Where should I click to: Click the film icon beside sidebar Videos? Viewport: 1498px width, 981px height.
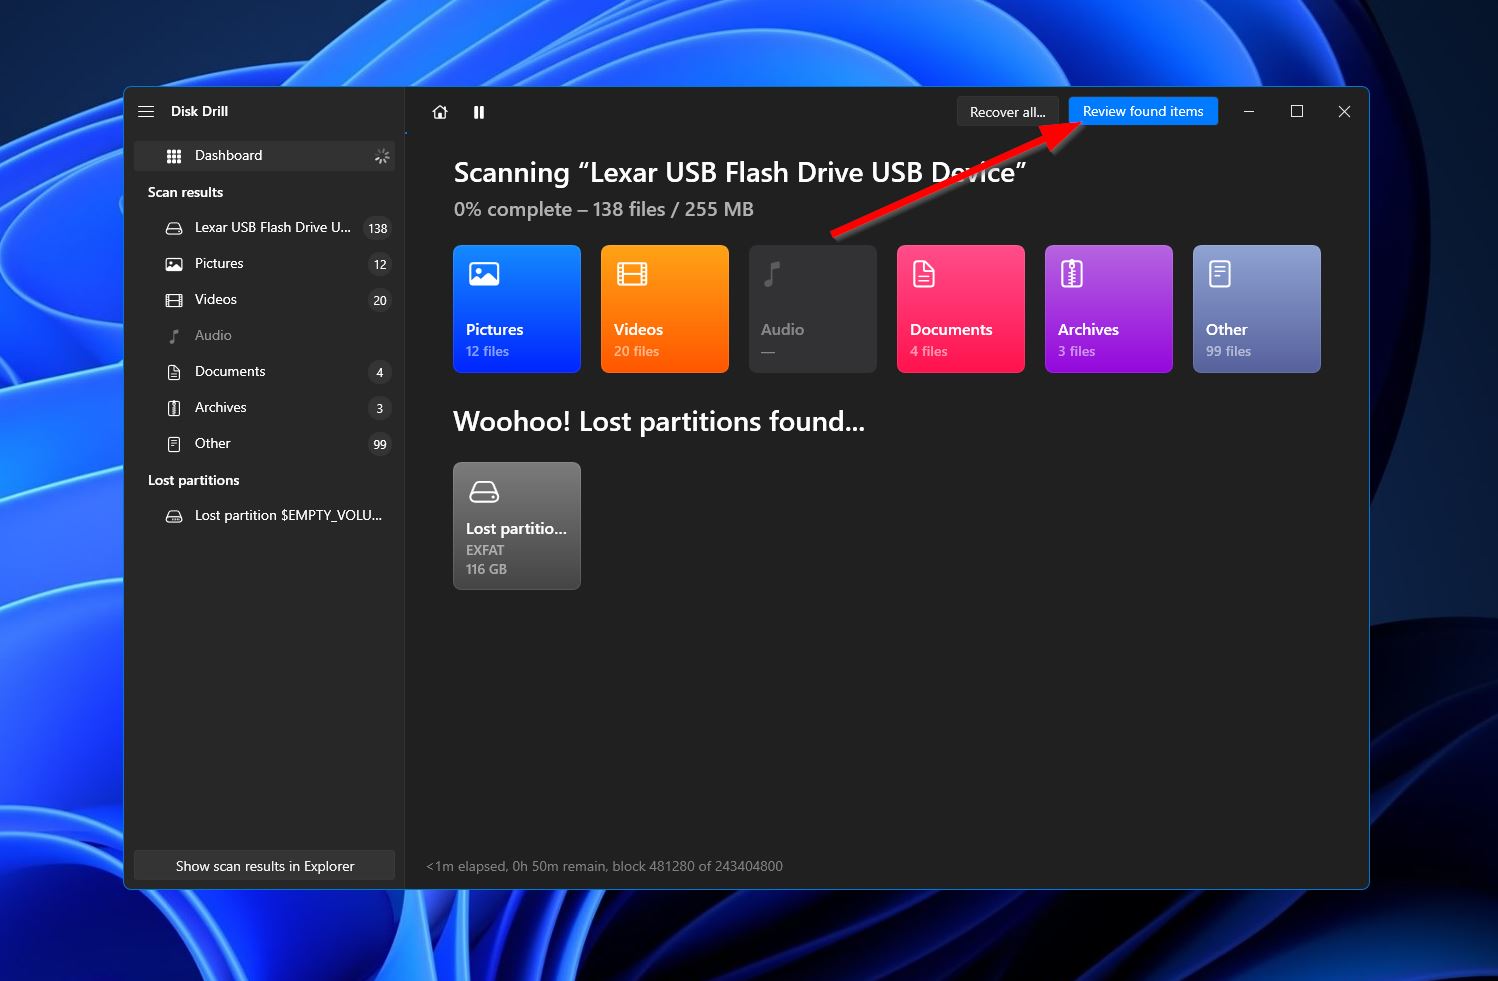pyautogui.click(x=174, y=300)
